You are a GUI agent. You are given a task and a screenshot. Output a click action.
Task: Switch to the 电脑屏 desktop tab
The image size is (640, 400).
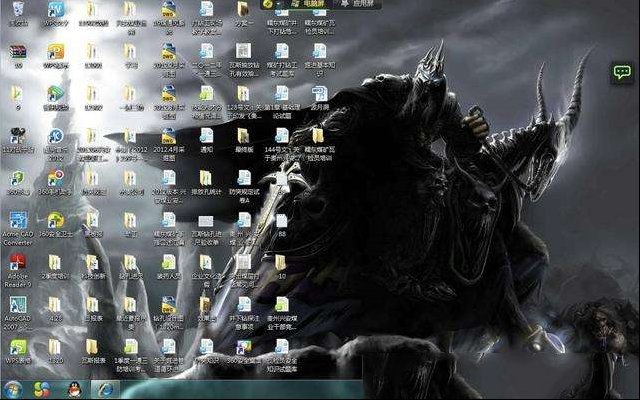point(309,4)
